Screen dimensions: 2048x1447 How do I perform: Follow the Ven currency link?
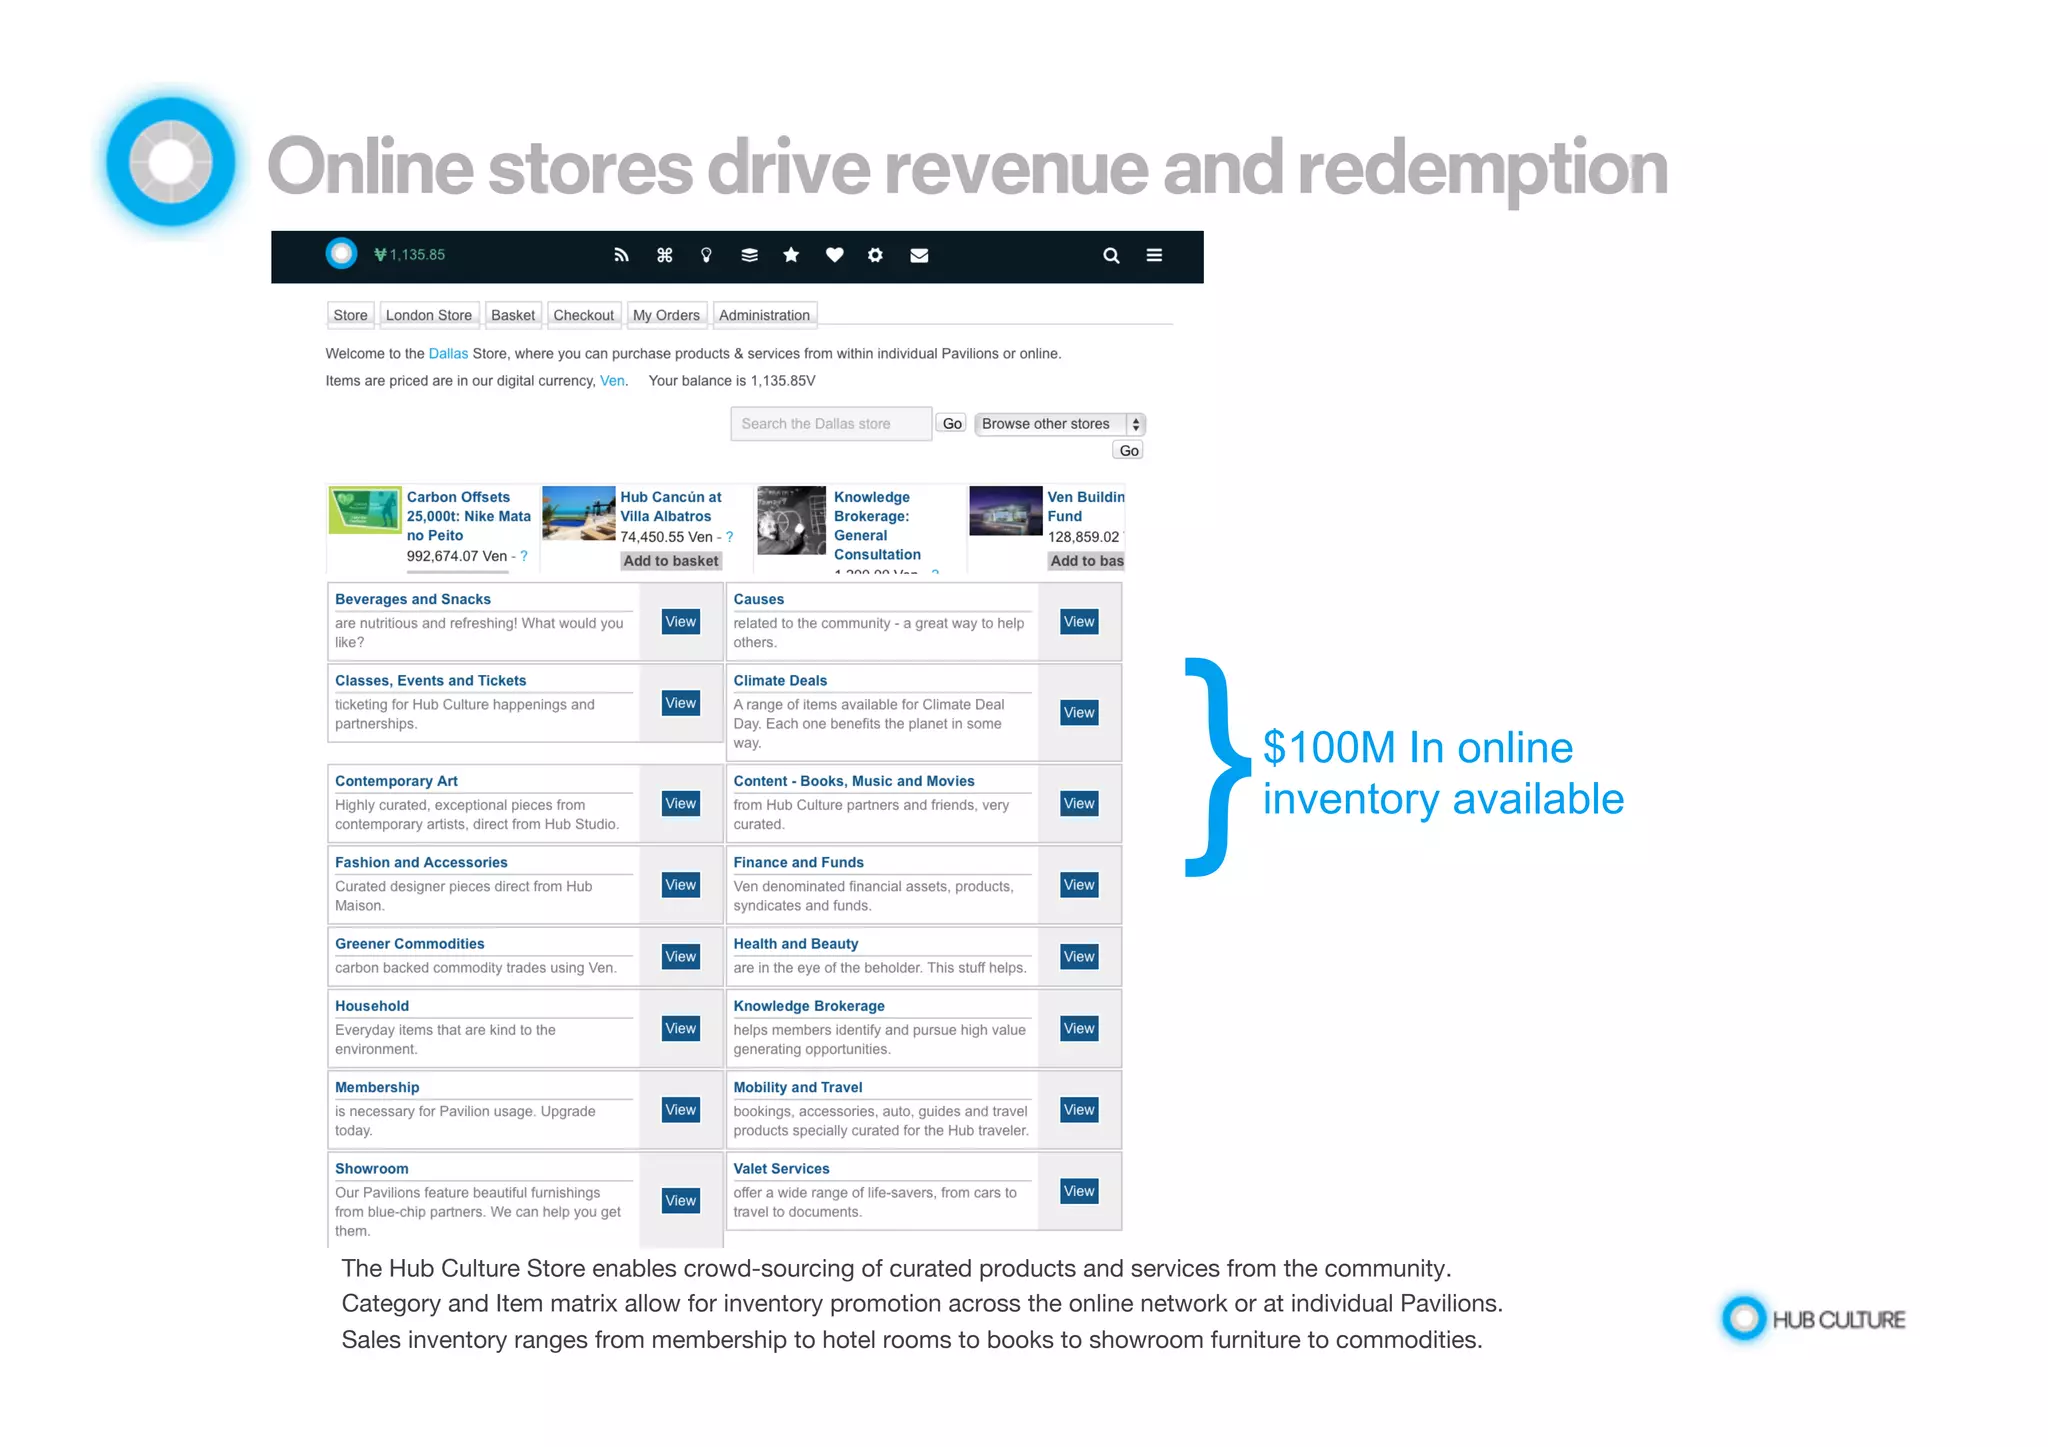tap(612, 381)
